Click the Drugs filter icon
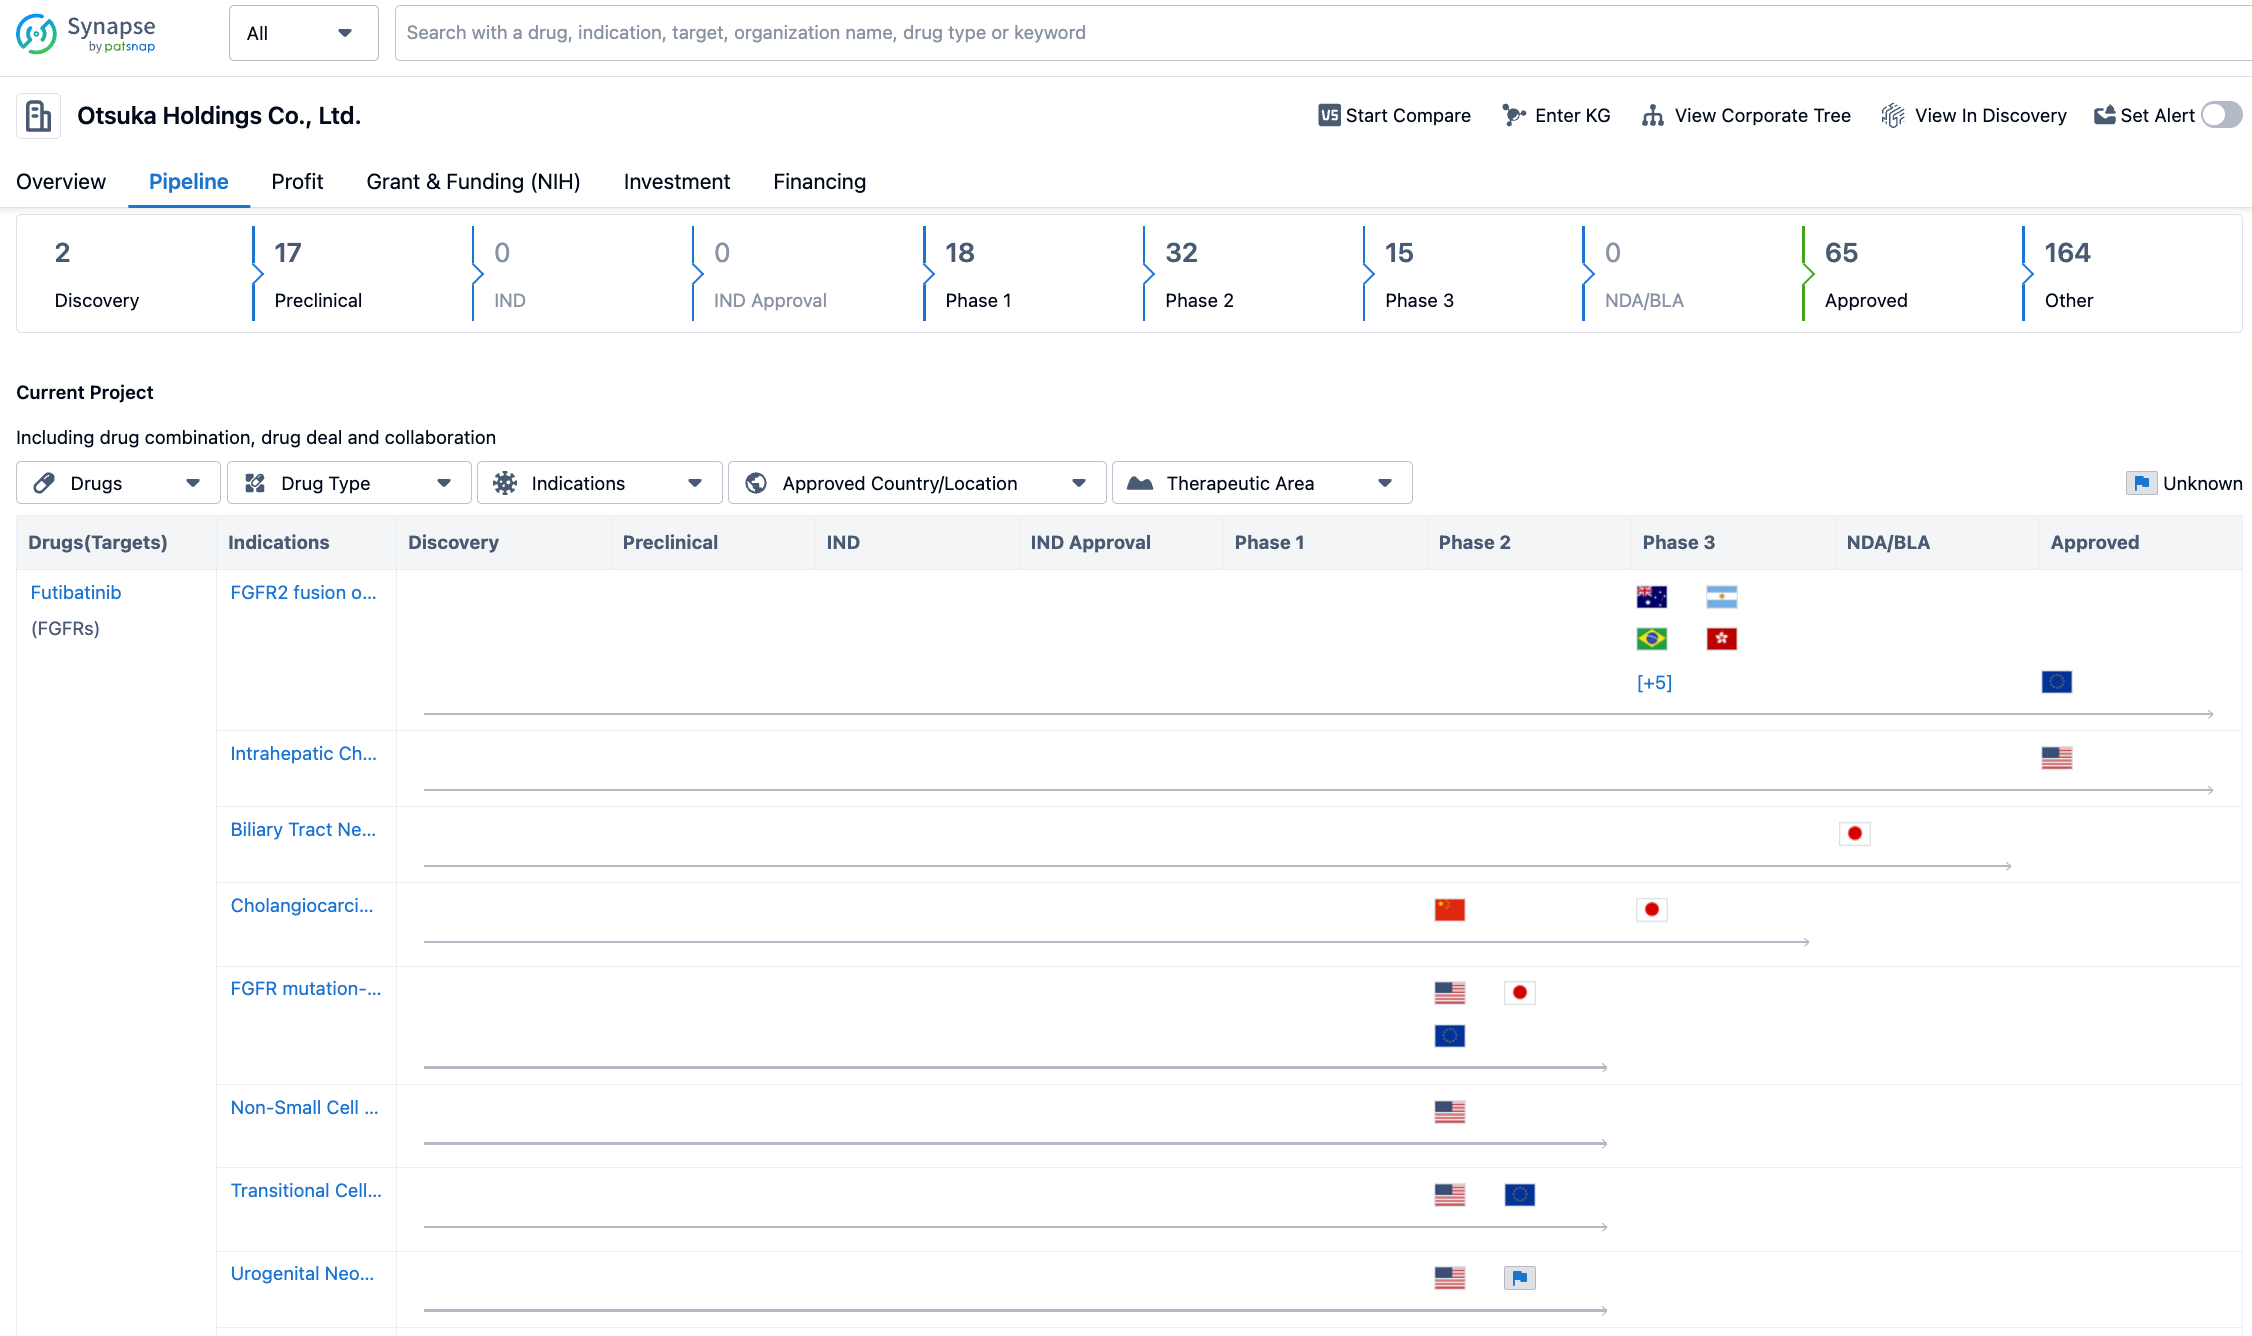Image resolution: width=2252 pixels, height=1336 pixels. [46, 484]
